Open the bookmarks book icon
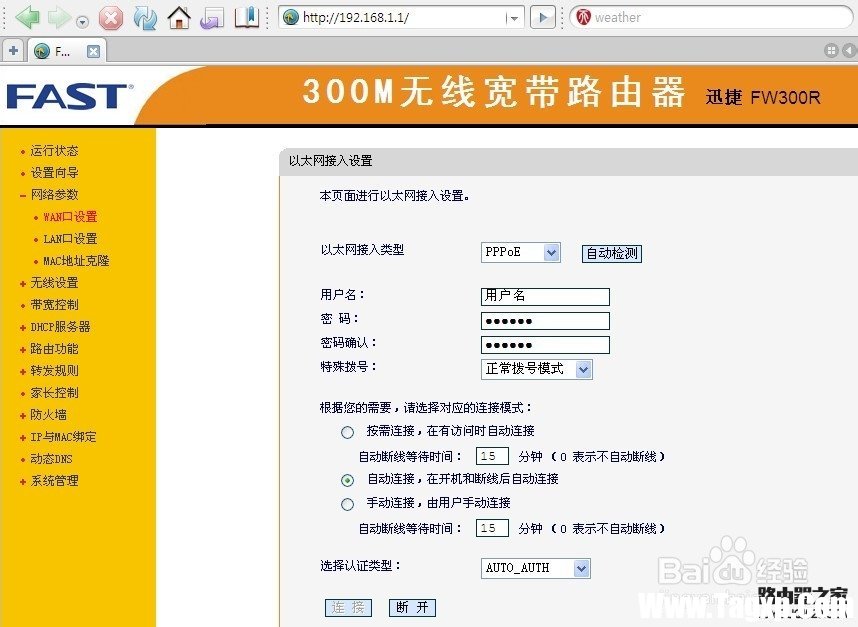 (247, 18)
